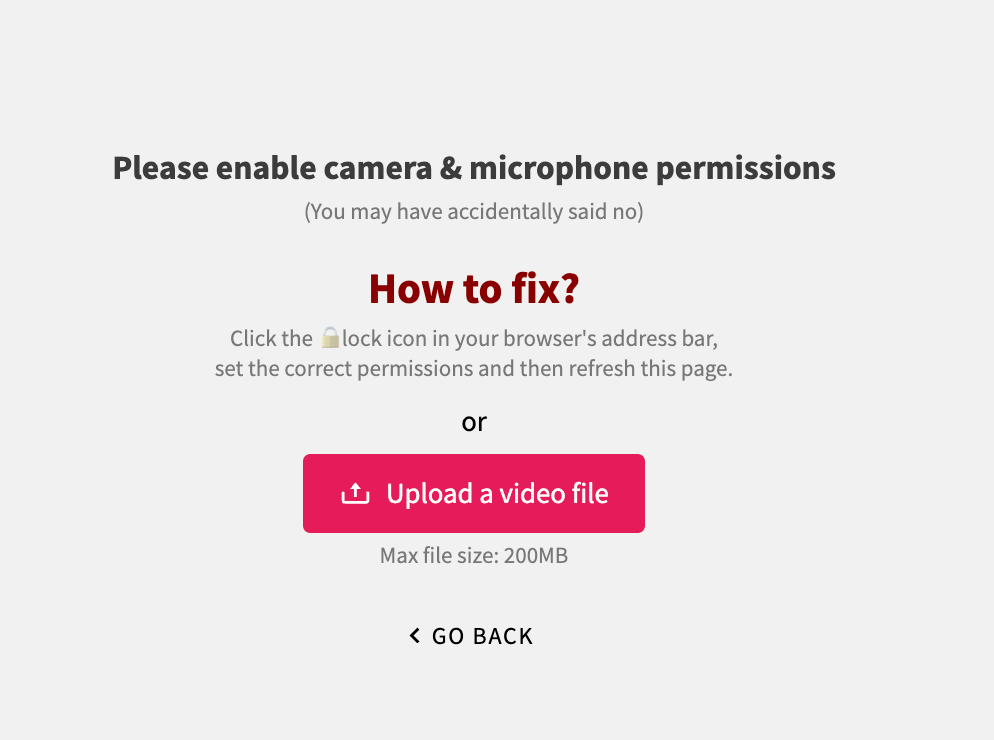Click the "200MB" size value
Screen dimensions: 994x740
pos(536,556)
